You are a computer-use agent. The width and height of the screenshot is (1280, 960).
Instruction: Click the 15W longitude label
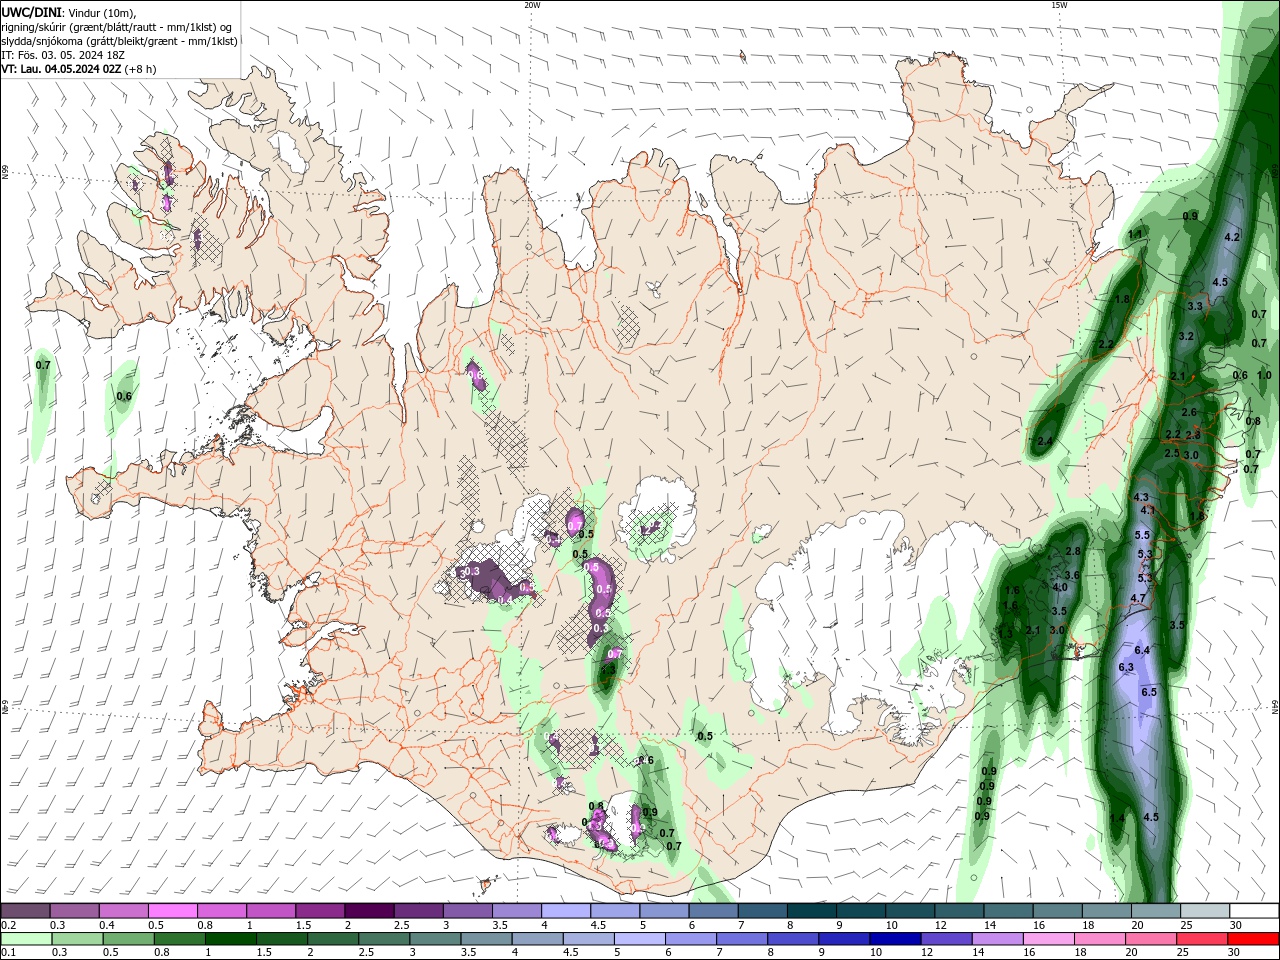pos(1059,5)
